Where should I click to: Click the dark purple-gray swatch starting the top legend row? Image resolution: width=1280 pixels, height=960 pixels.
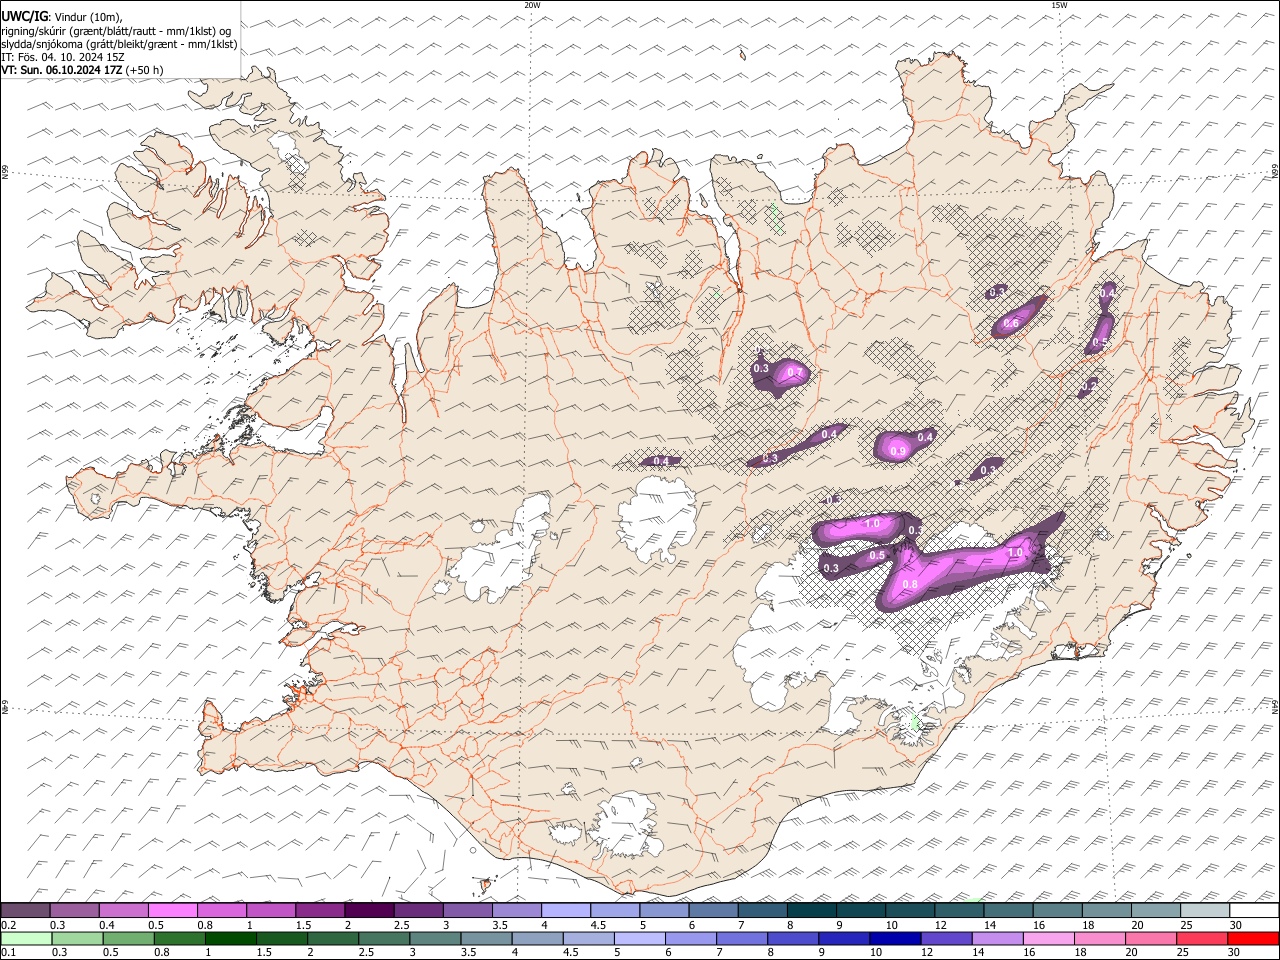tap(25, 910)
